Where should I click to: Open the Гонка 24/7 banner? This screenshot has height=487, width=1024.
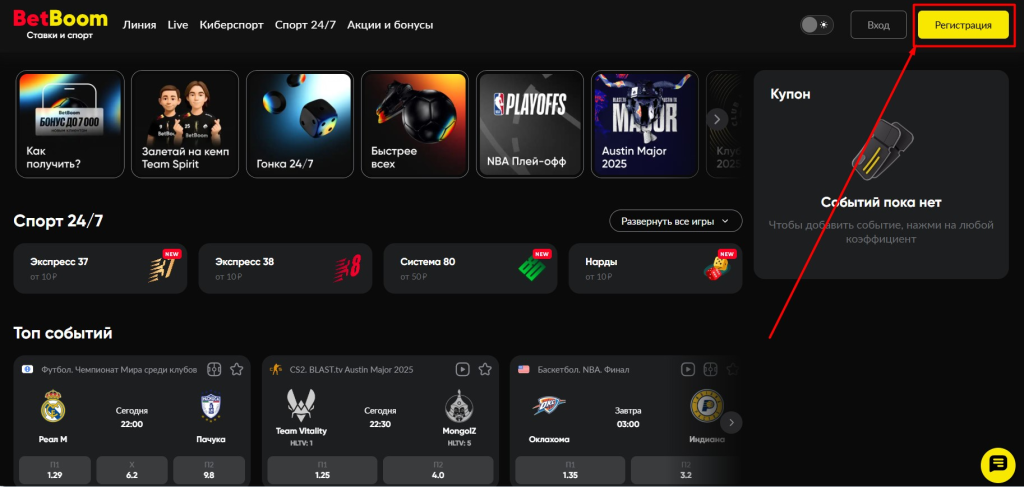point(300,124)
